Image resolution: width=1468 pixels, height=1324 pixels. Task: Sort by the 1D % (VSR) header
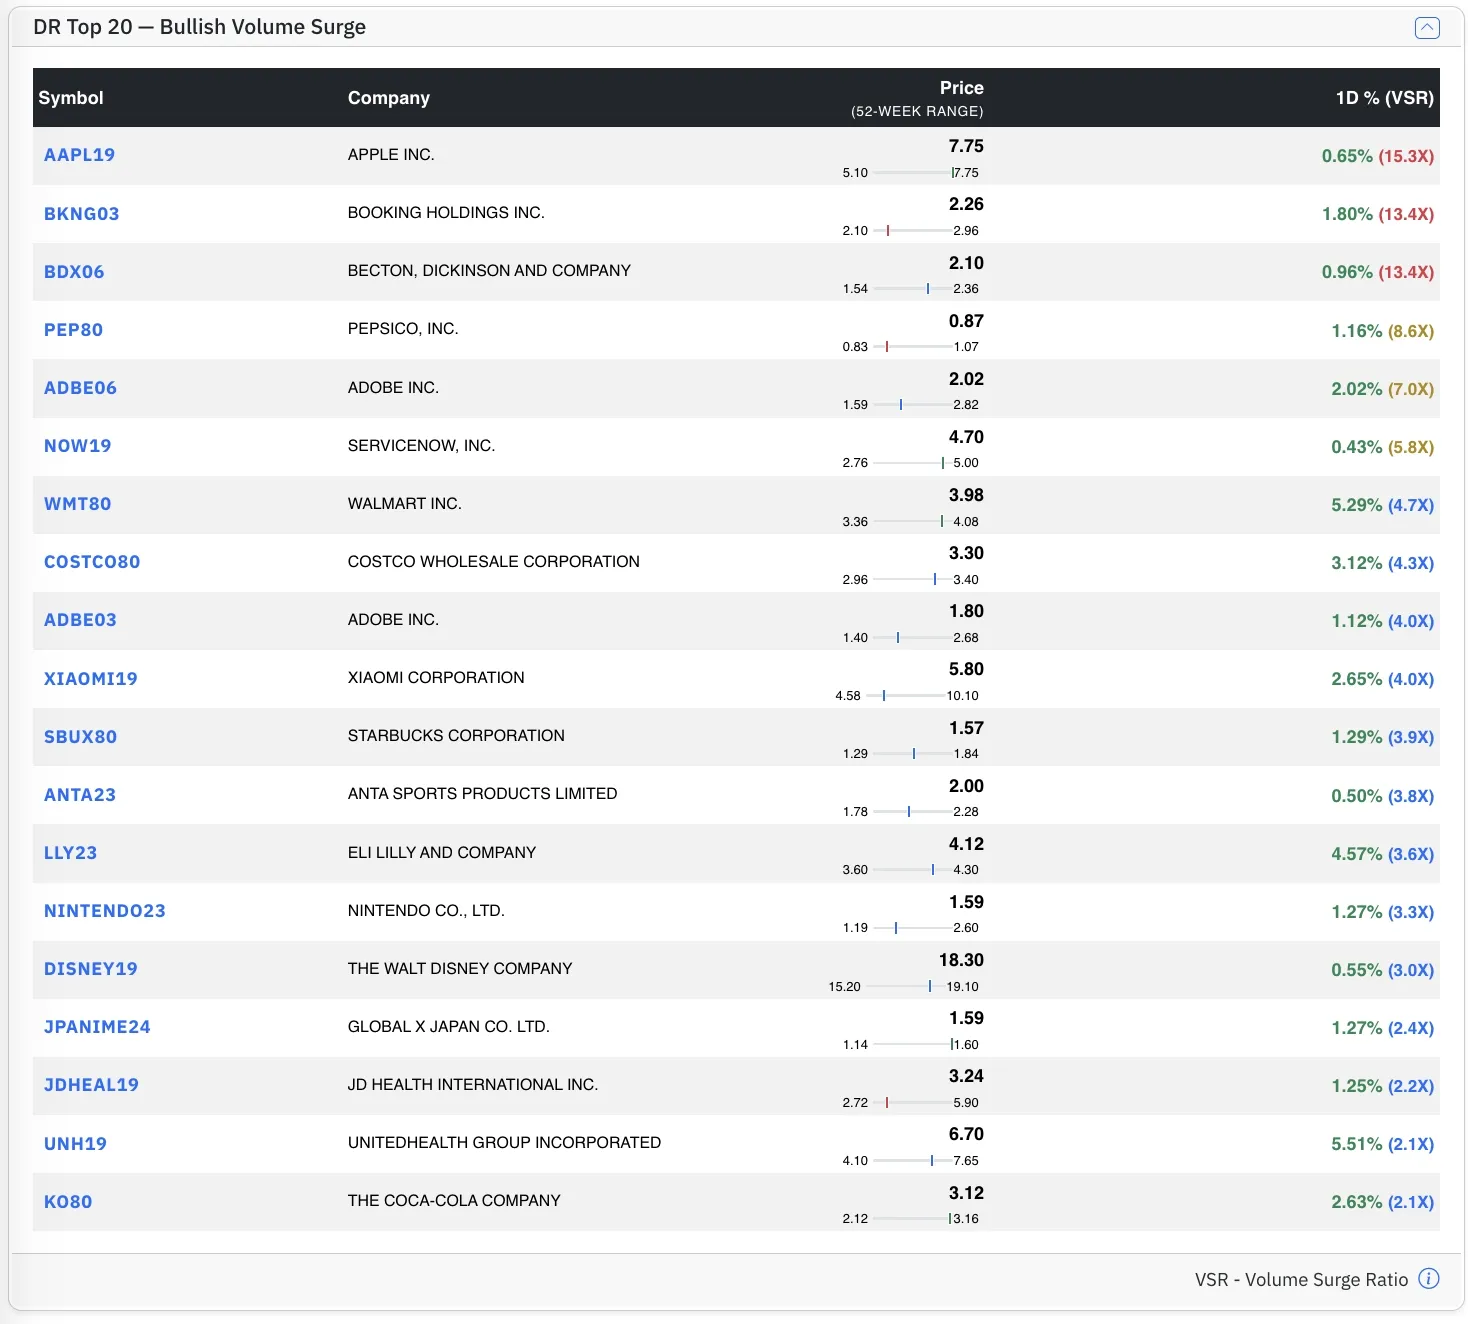1385,98
